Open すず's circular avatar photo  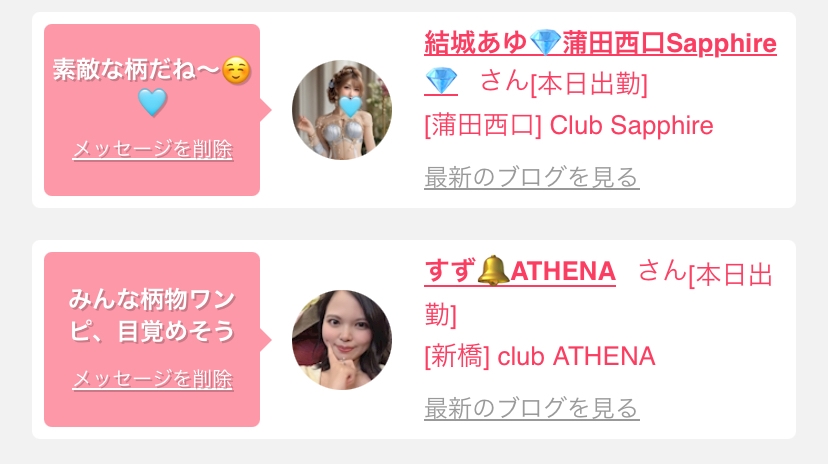(x=342, y=340)
